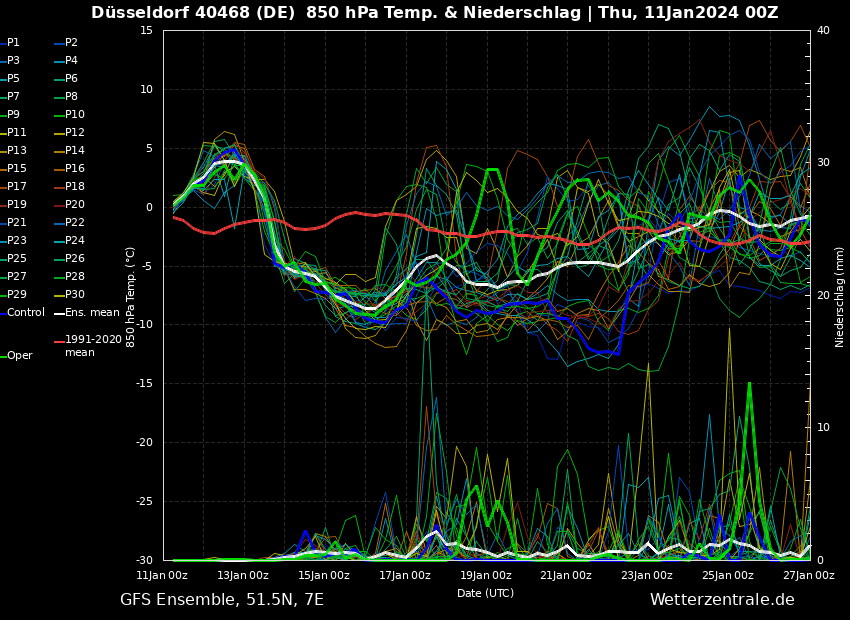Click the 850 hPa Temp. (°C) axis label
The width and height of the screenshot is (850, 620).
[x=131, y=296]
